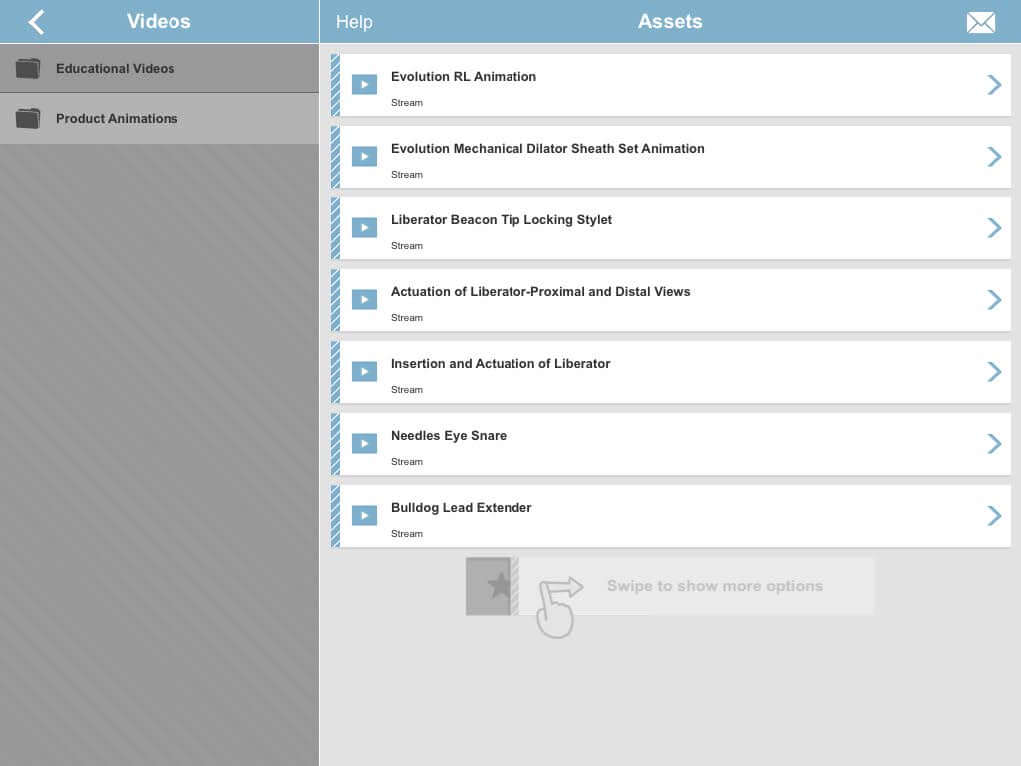Open chevron for Insertion and Actuation of Liberator
Screen dimensions: 1021x766
coord(993,372)
